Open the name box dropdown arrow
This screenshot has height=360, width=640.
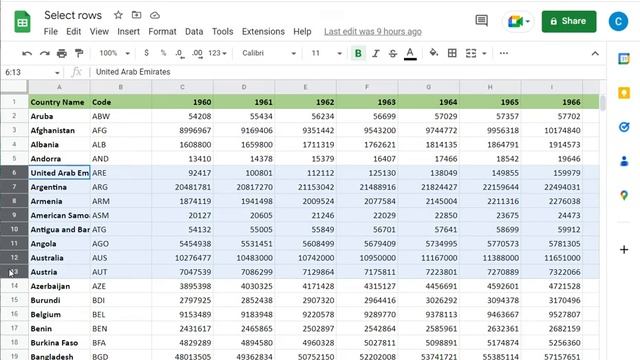click(x=57, y=73)
